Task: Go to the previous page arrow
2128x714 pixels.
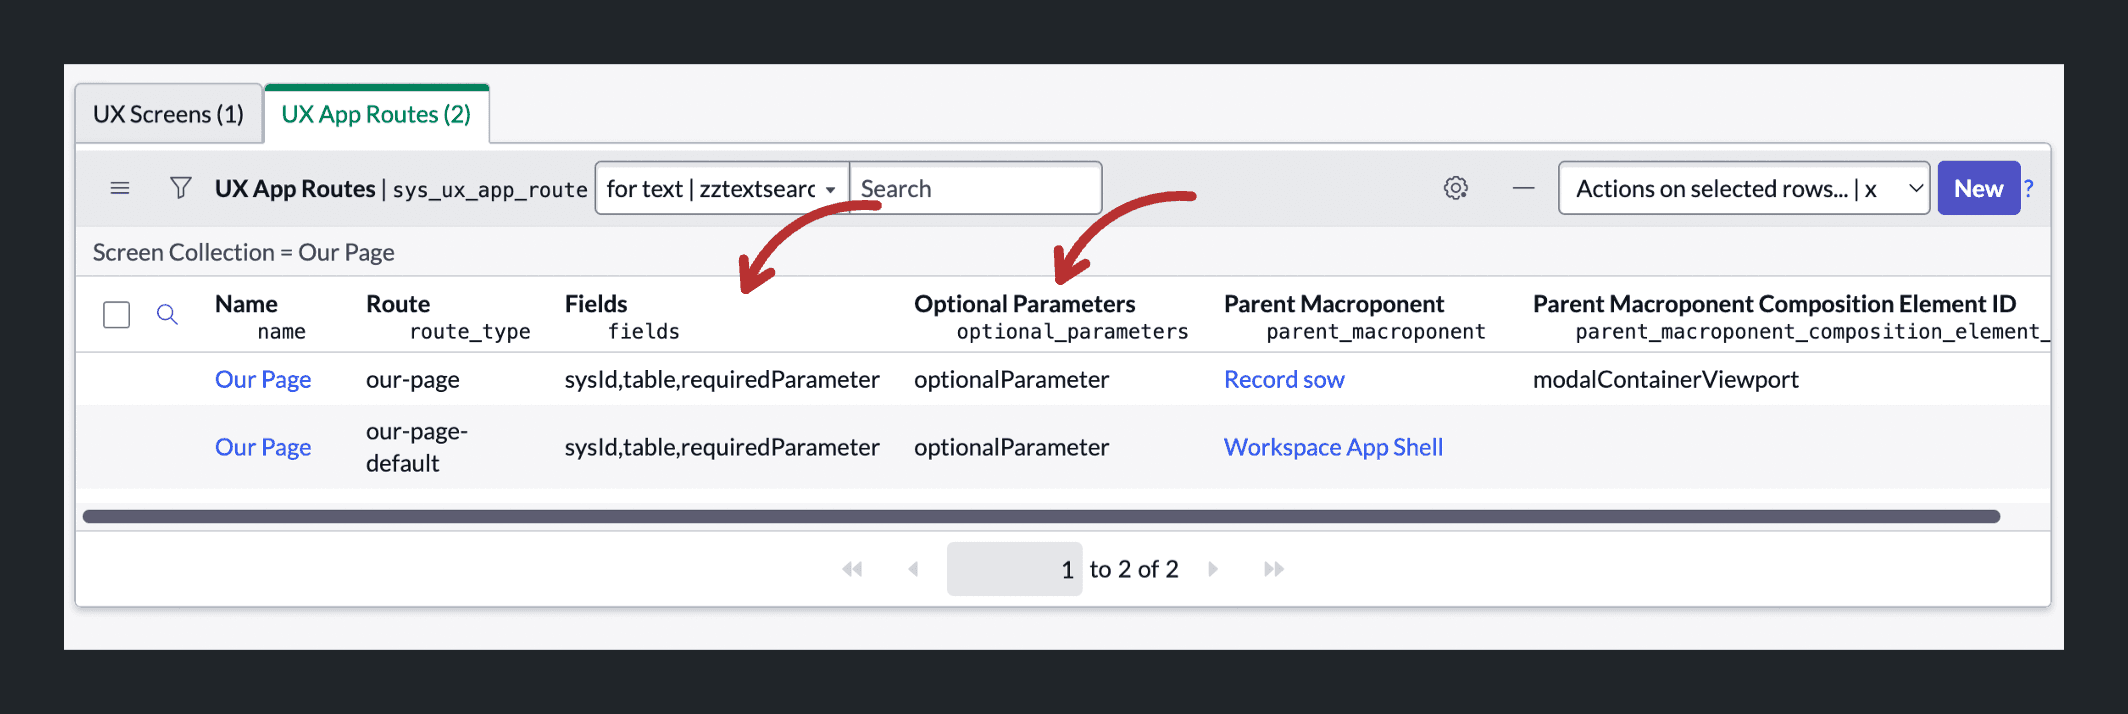Action: pyautogui.click(x=913, y=569)
